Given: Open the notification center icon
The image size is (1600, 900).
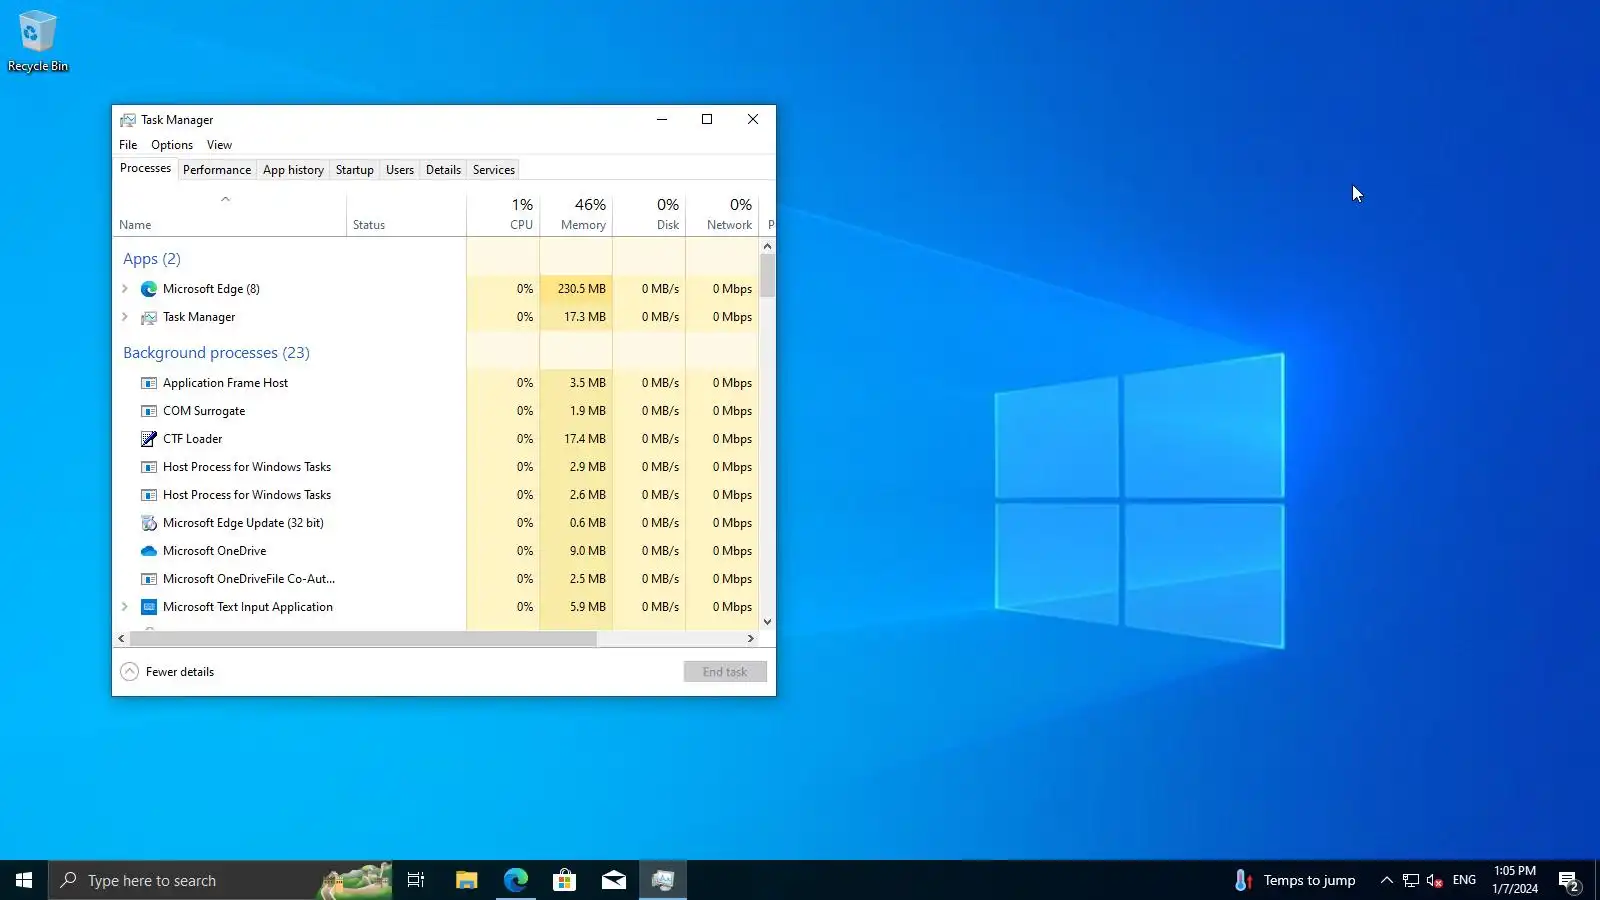Looking at the screenshot, I should point(1568,881).
